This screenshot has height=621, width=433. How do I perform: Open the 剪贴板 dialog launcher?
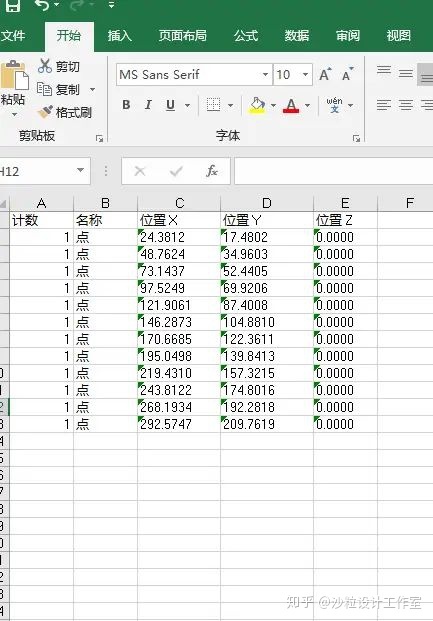click(99, 139)
